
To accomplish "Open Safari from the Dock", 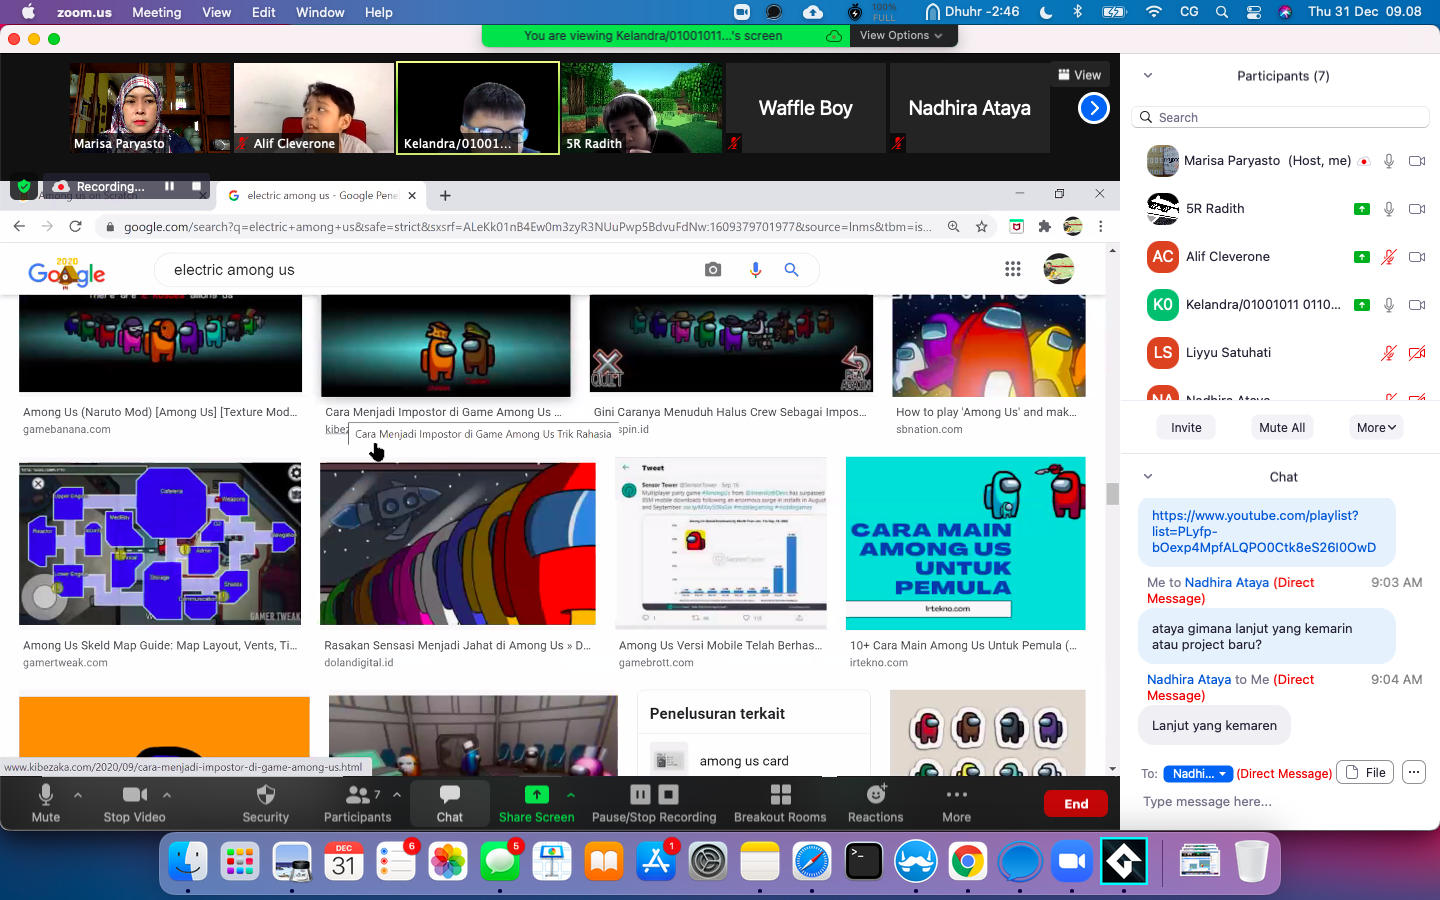I will 812,861.
